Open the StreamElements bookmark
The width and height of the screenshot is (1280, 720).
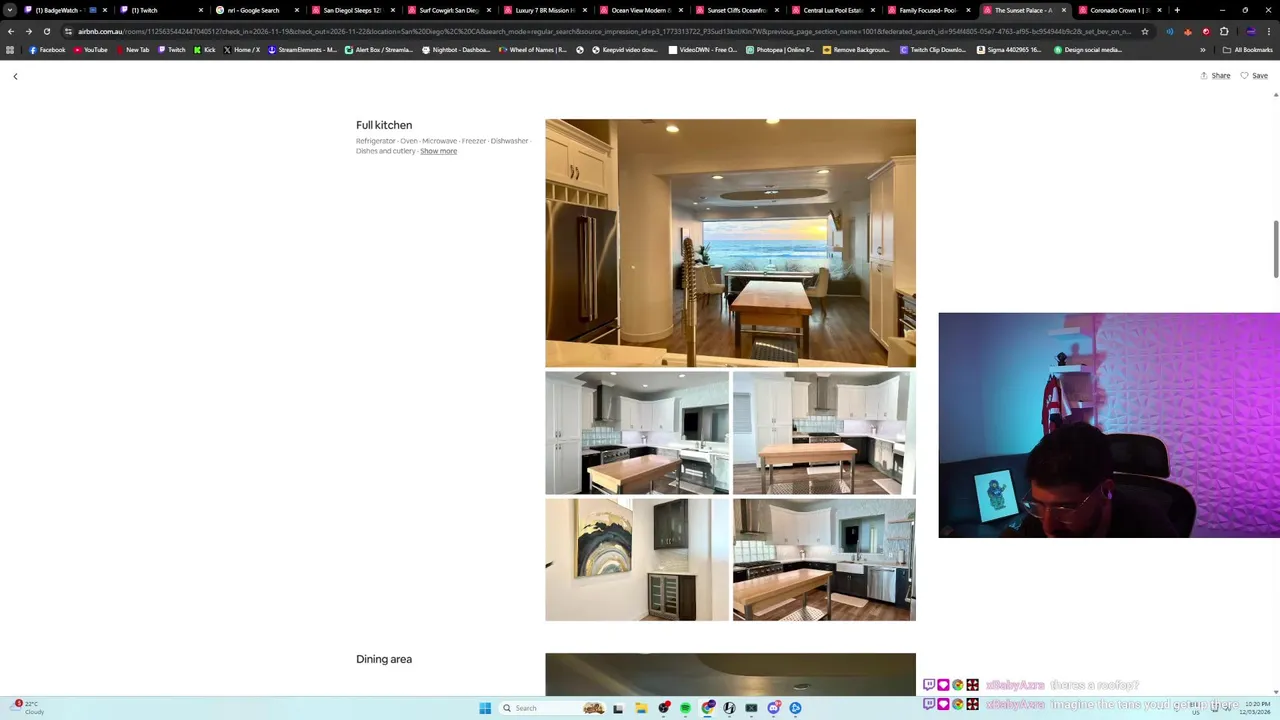[x=302, y=50]
